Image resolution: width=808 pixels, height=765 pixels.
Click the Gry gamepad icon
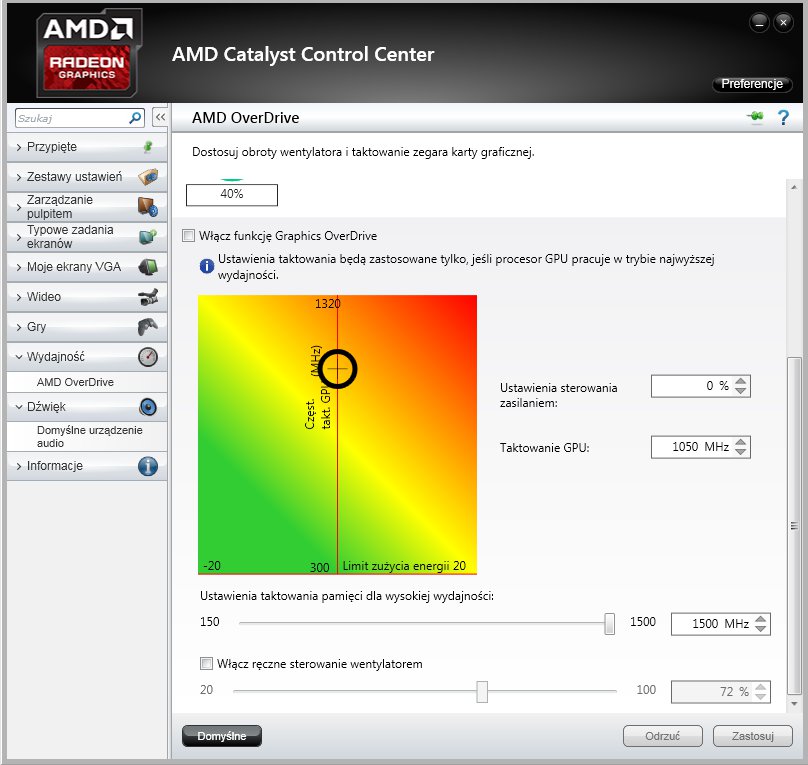[148, 327]
